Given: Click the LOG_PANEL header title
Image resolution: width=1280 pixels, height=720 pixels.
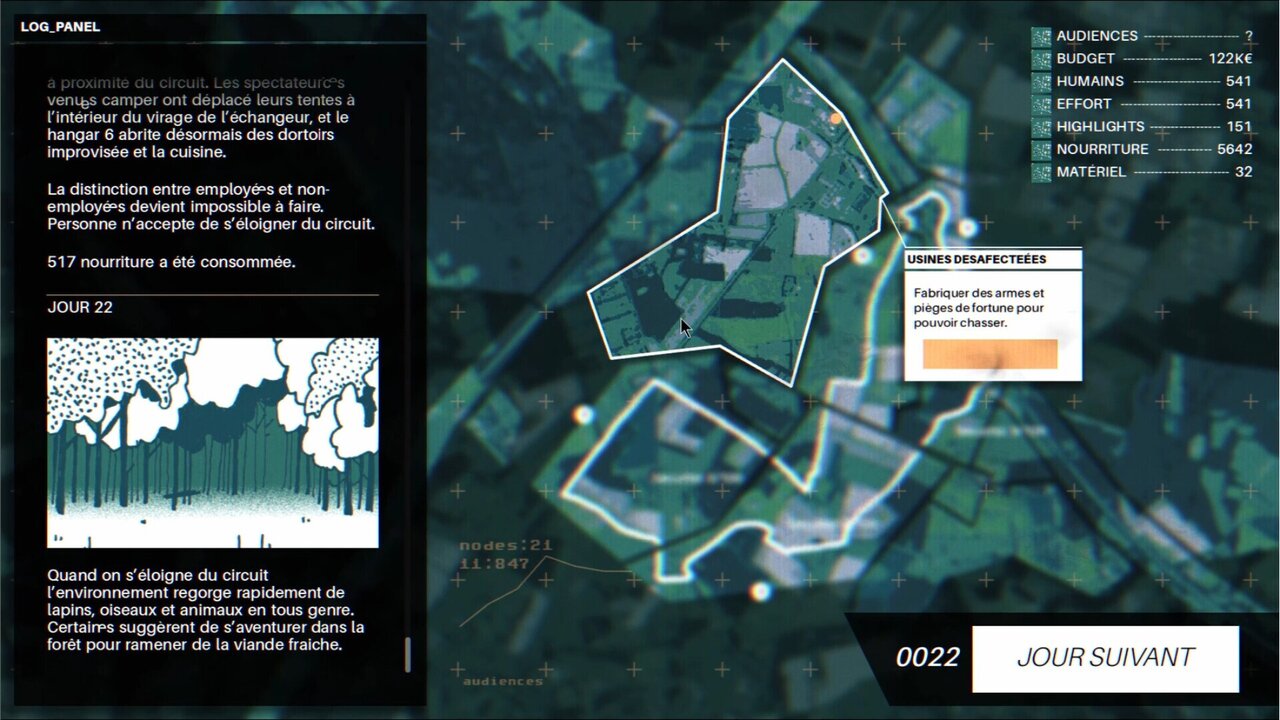Looking at the screenshot, I should [x=60, y=27].
